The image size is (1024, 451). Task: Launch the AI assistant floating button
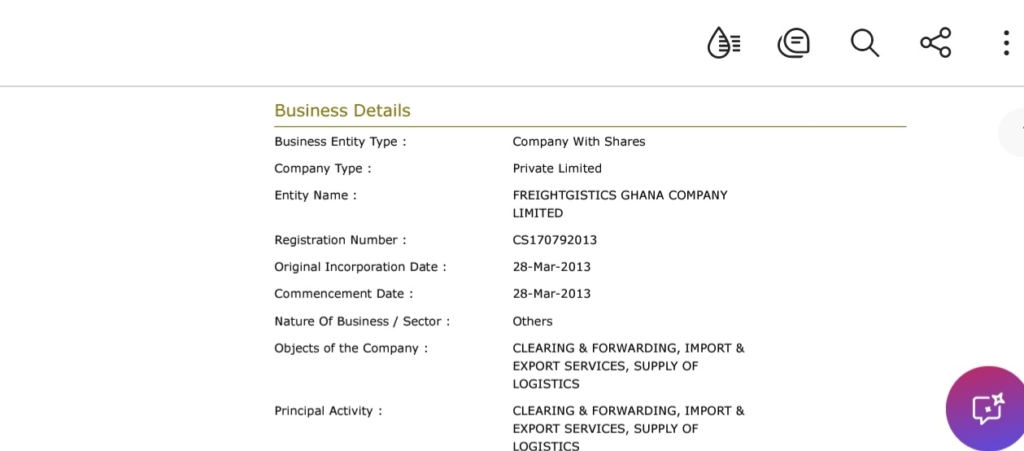coord(986,409)
